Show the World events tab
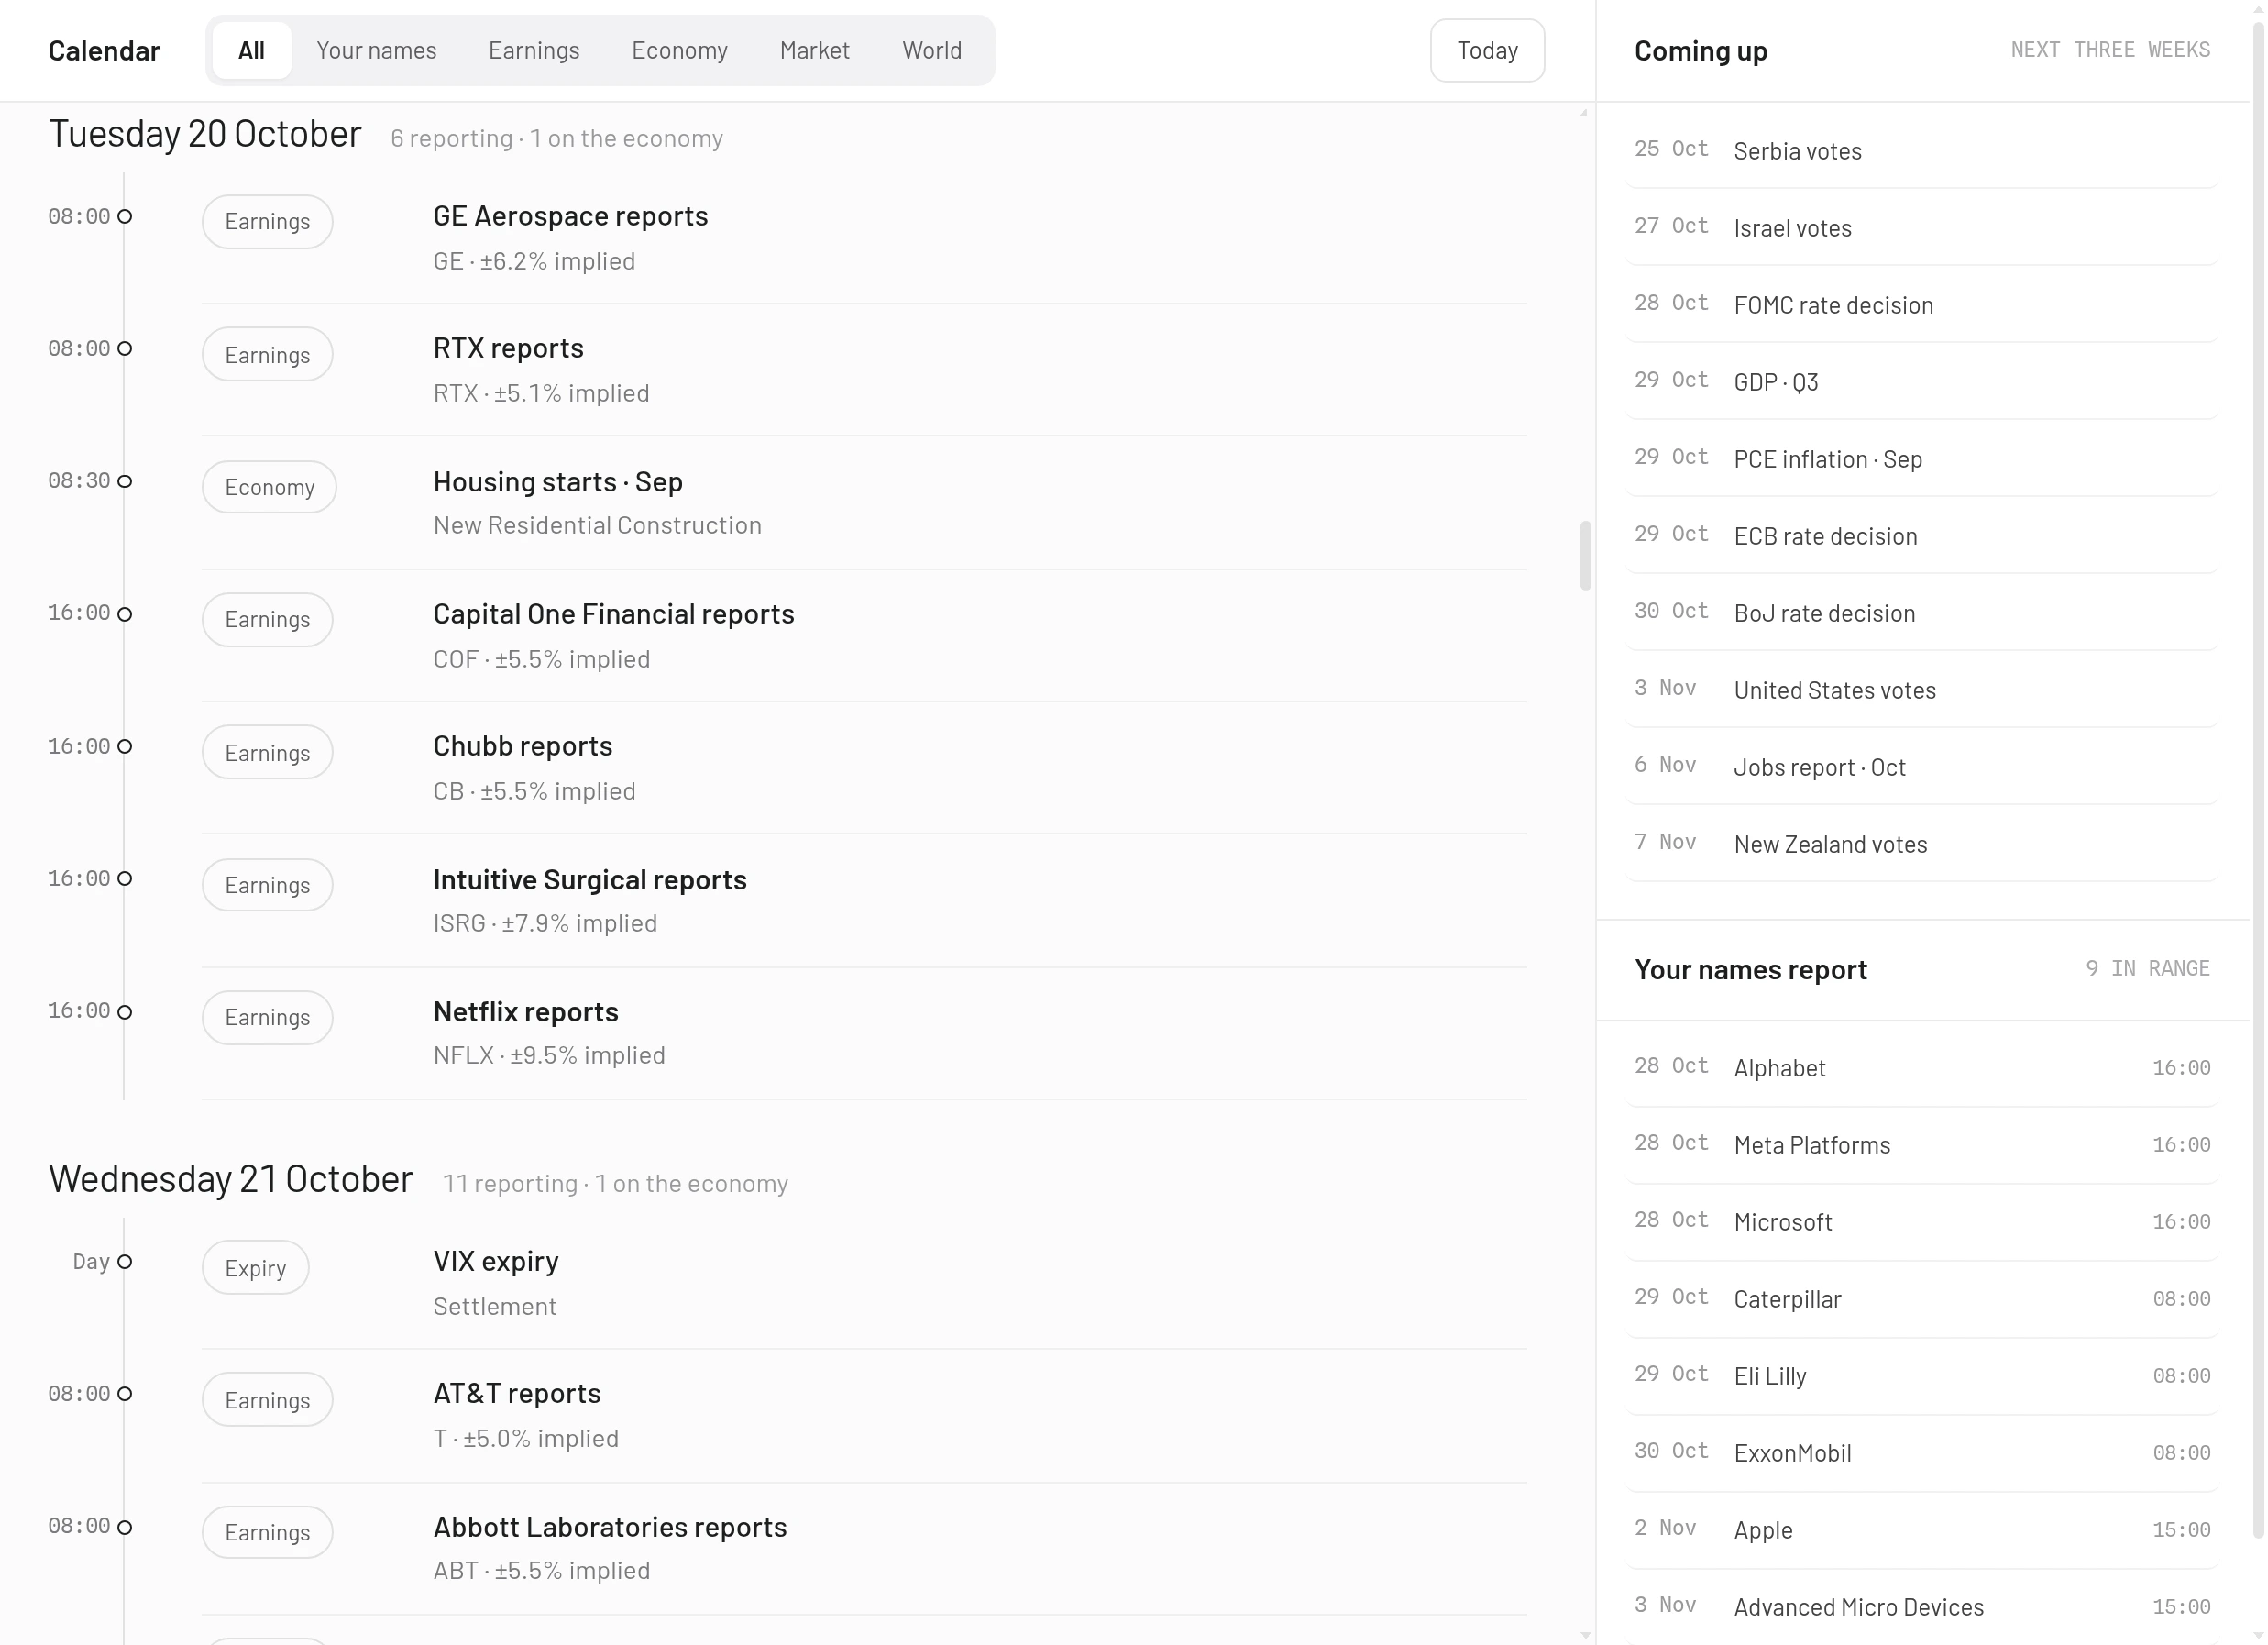This screenshot has width=2268, height=1645. click(x=931, y=50)
